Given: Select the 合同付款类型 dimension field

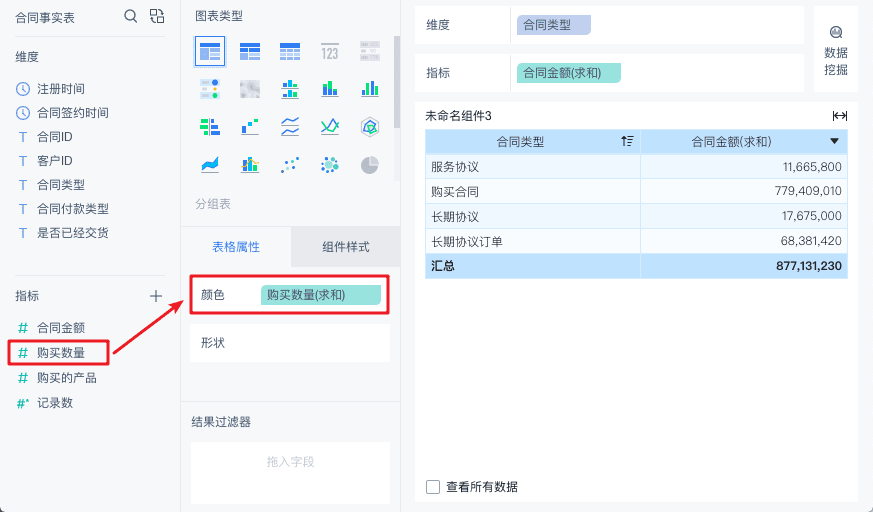Looking at the screenshot, I should coord(72,209).
